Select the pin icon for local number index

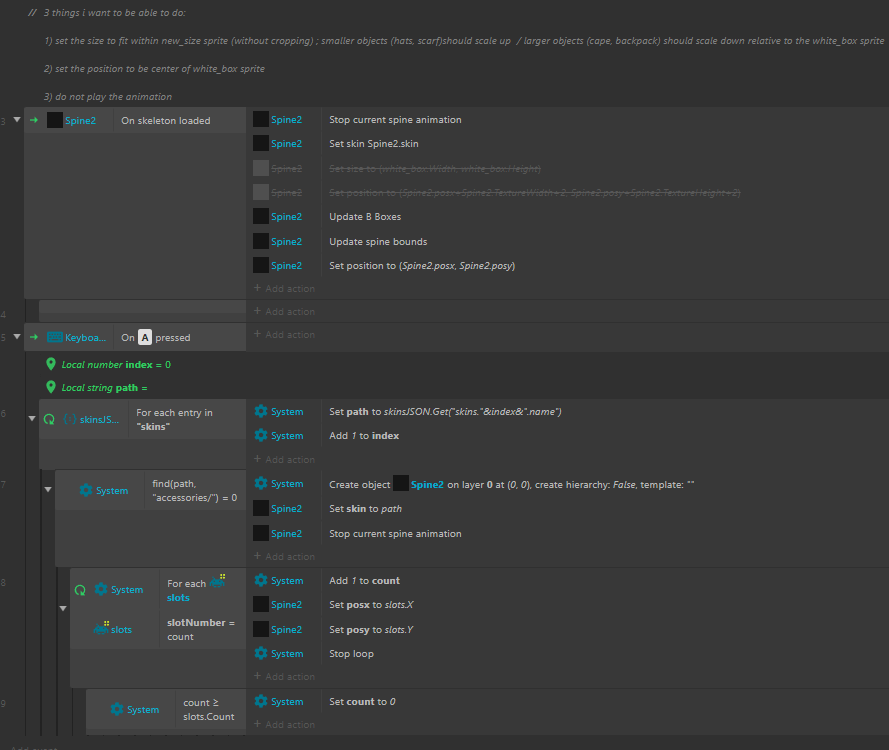click(x=51, y=365)
